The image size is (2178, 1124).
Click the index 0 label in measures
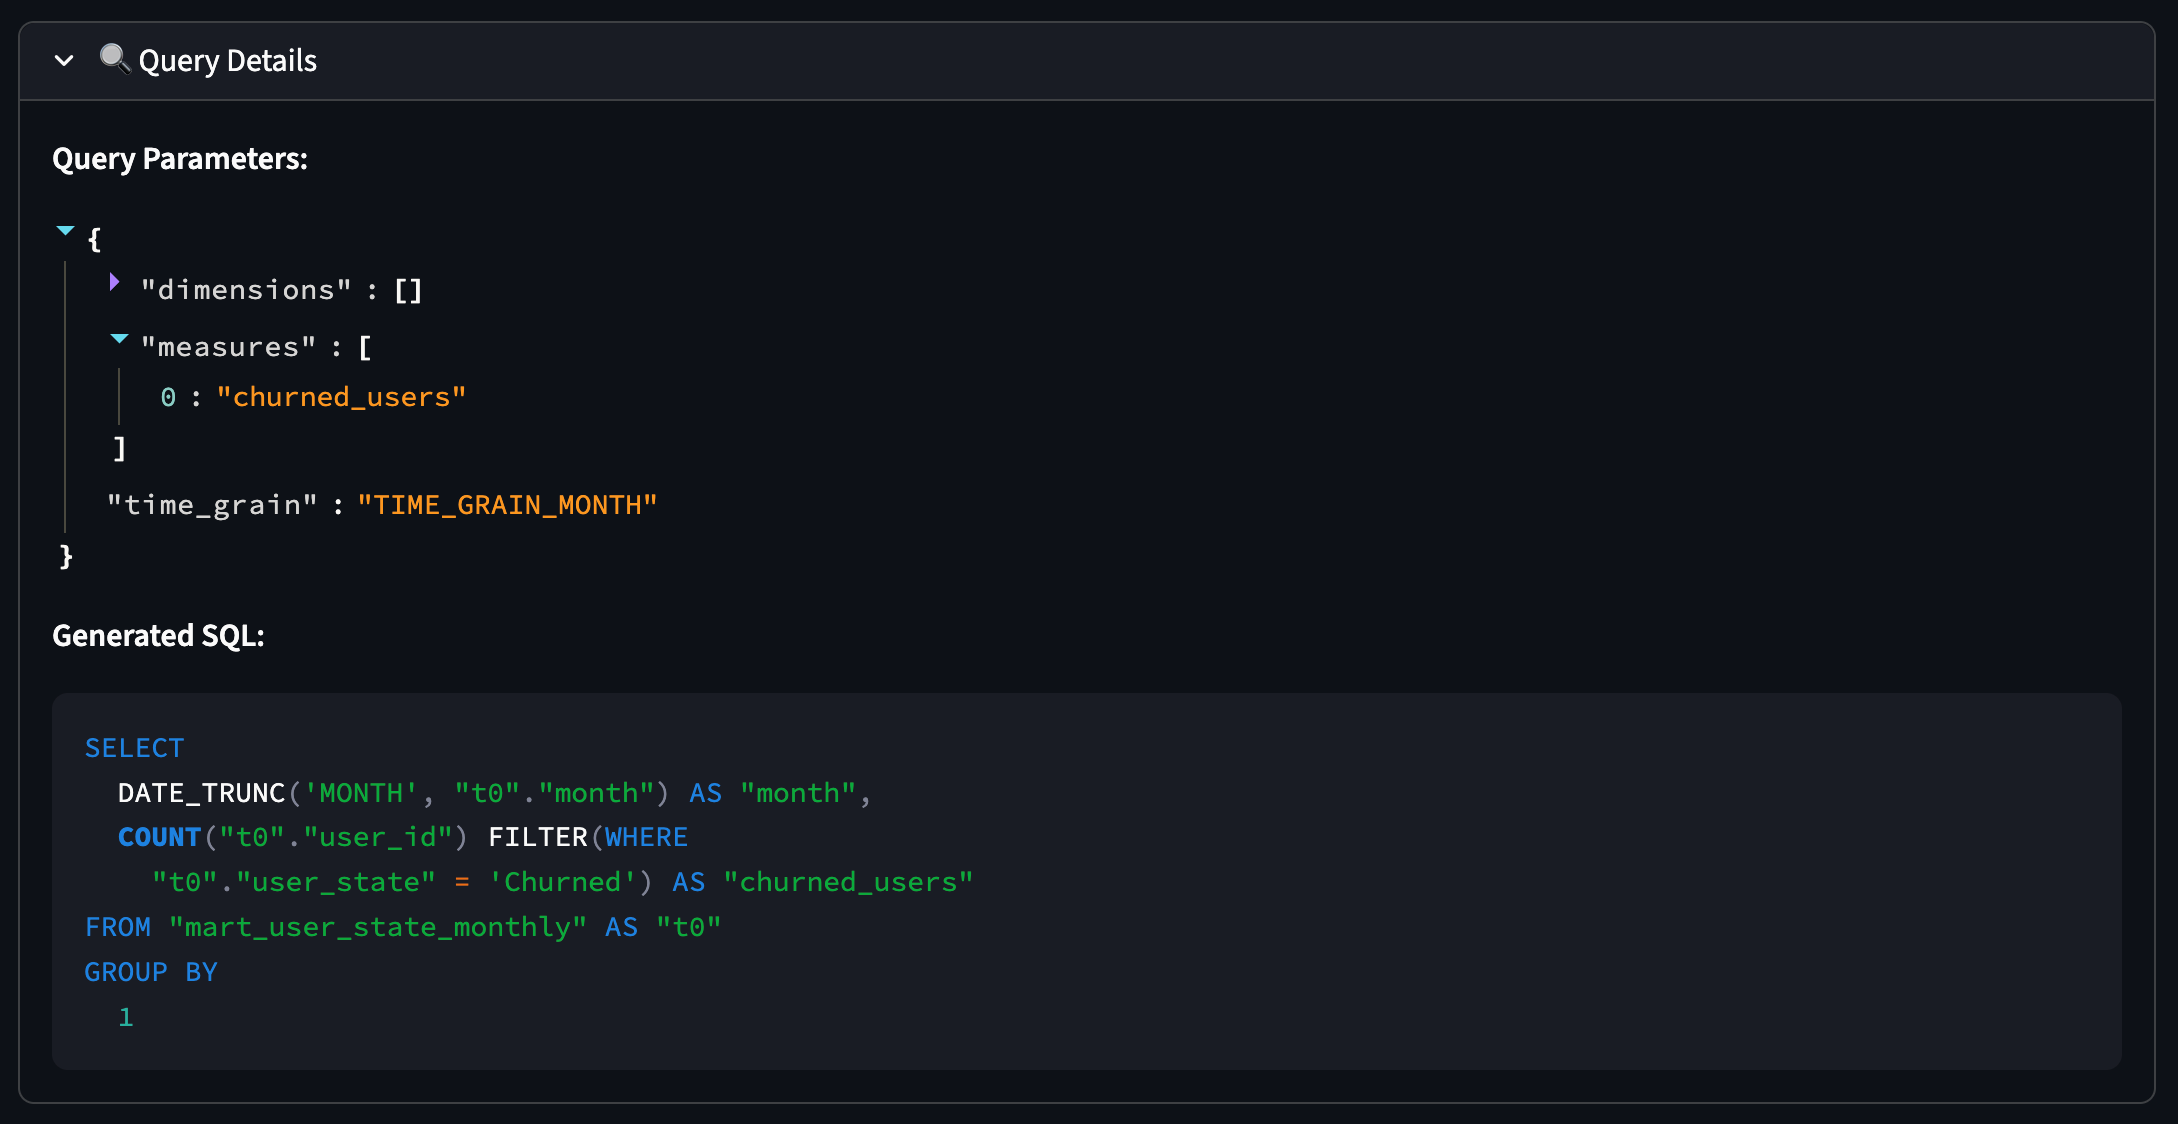coord(168,398)
